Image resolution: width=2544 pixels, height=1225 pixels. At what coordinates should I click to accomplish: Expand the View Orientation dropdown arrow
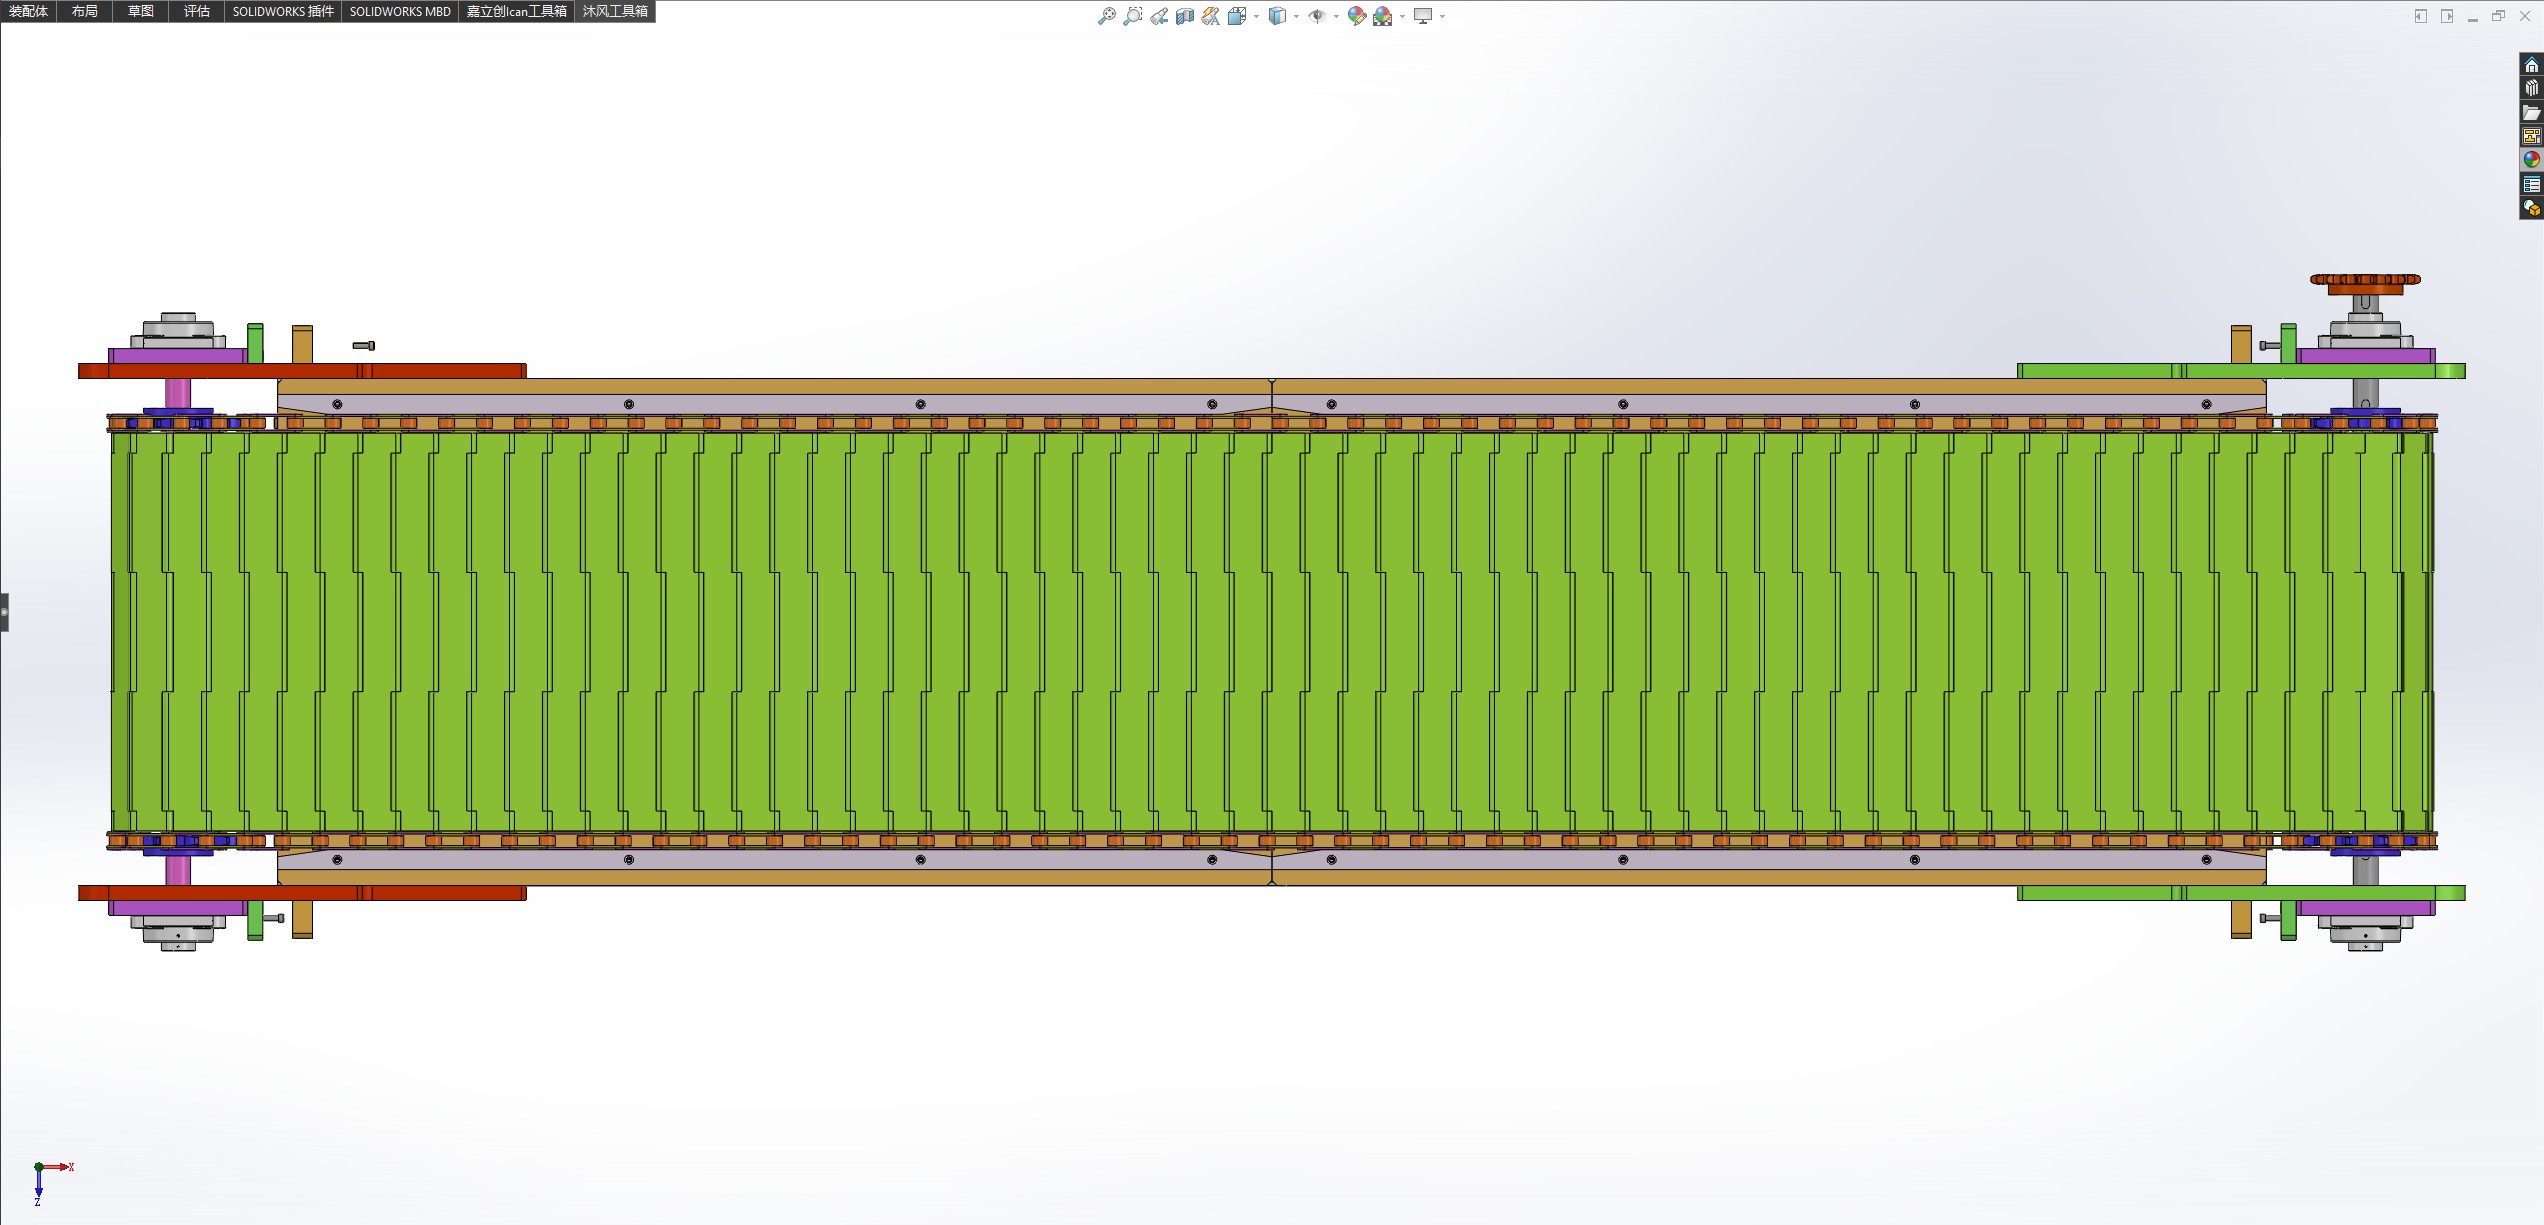(1256, 17)
